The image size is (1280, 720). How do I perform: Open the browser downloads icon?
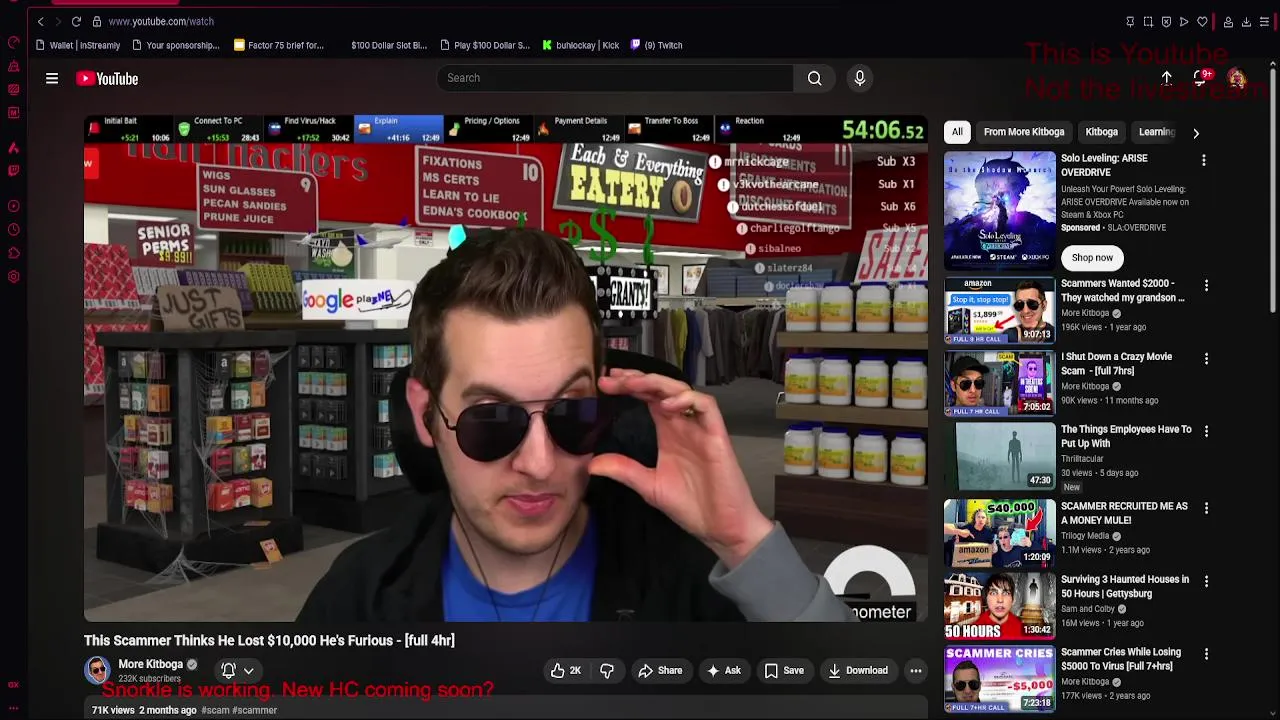click(1246, 21)
